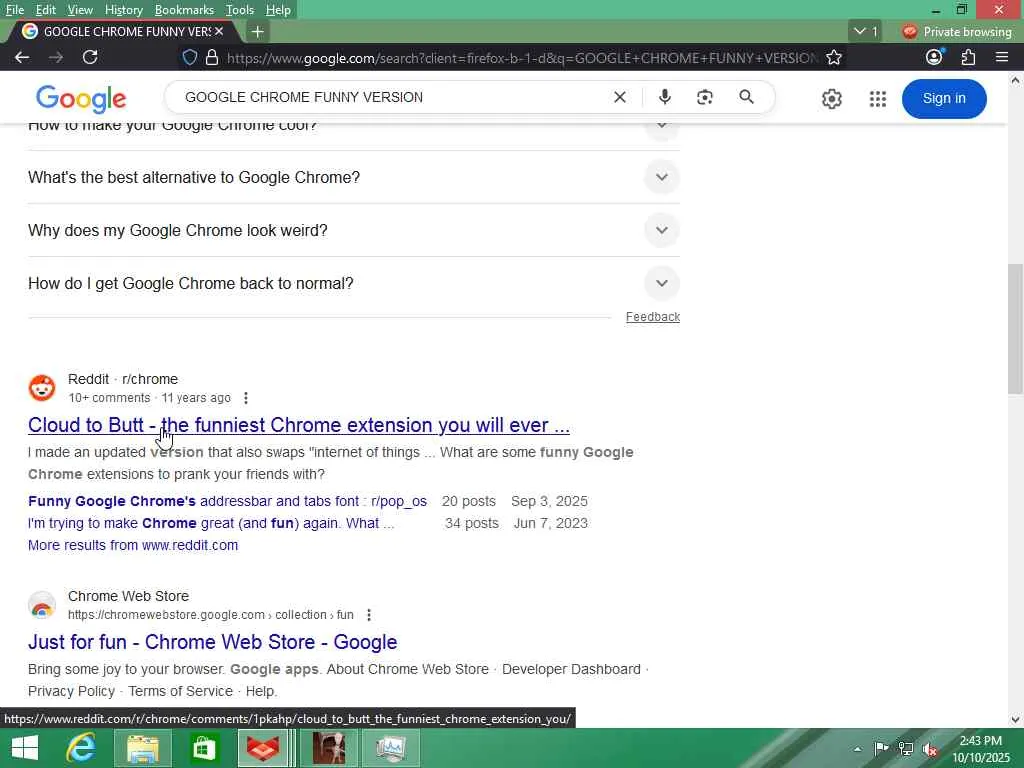Click the Feedback link
Viewport: 1024px width, 768px height.
click(x=652, y=317)
